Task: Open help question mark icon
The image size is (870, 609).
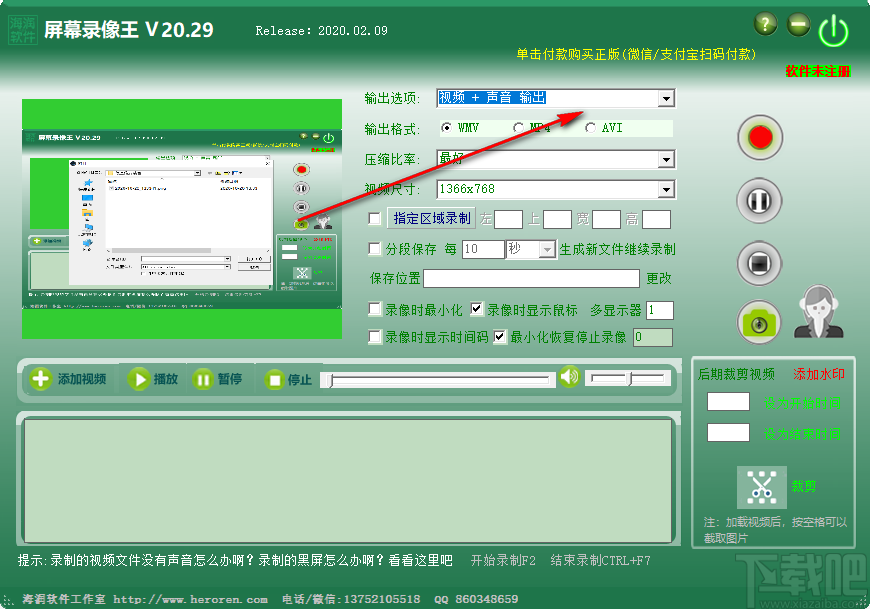Action: pos(766,24)
